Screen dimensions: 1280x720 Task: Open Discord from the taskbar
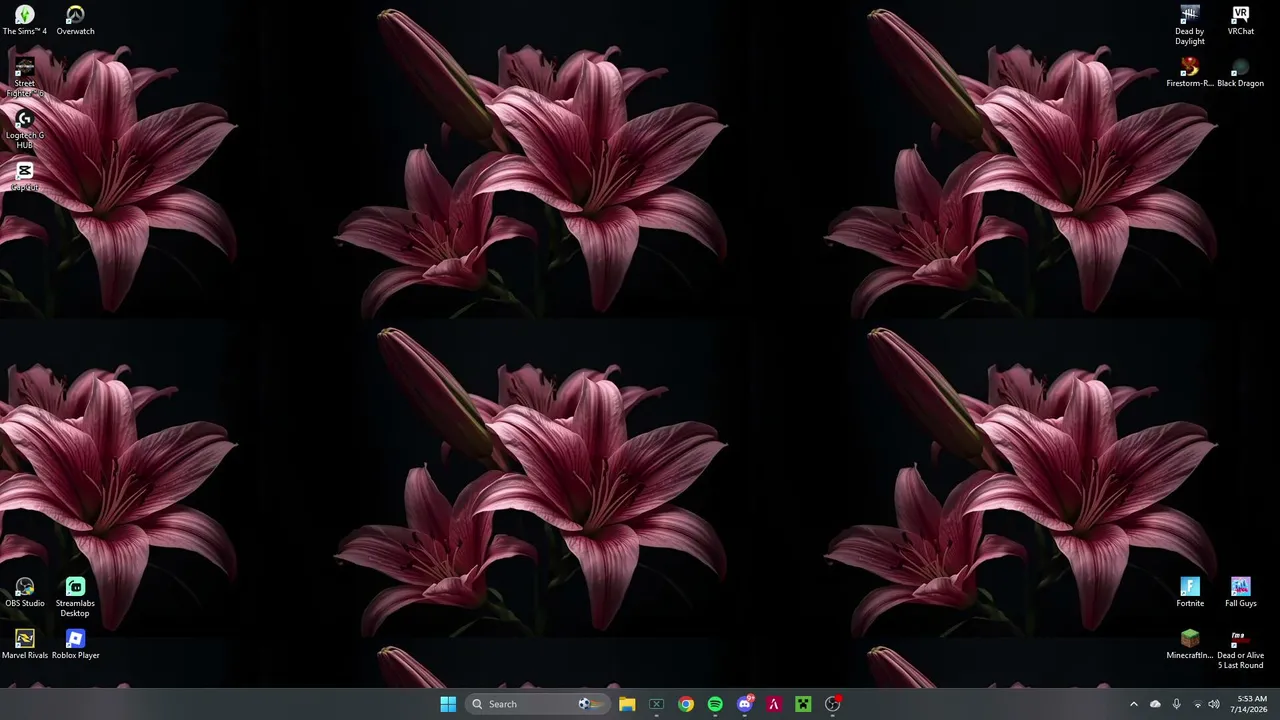[x=745, y=704]
